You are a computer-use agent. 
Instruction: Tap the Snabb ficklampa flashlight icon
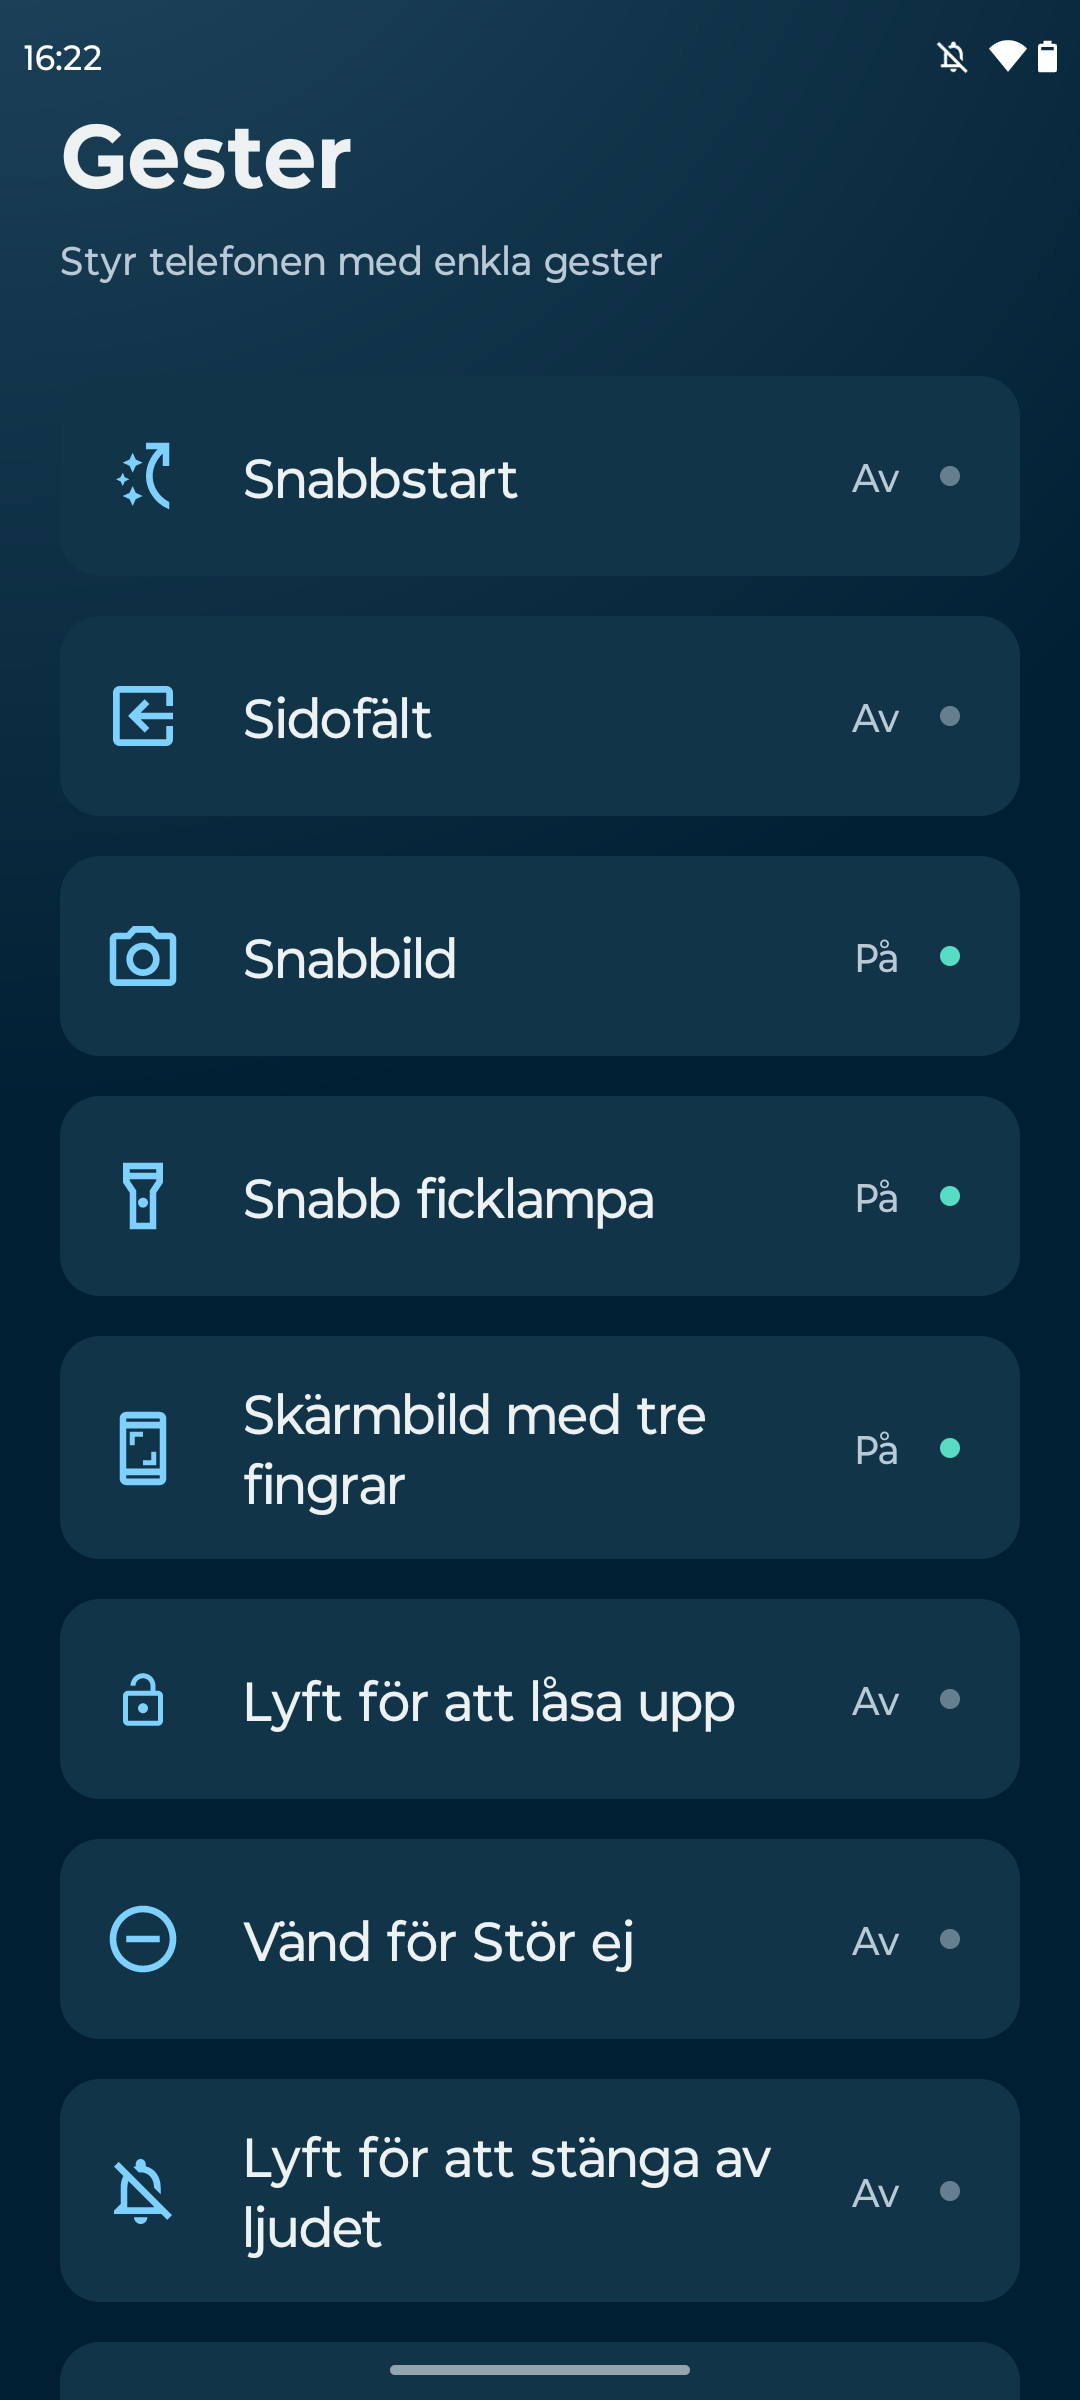coord(143,1196)
